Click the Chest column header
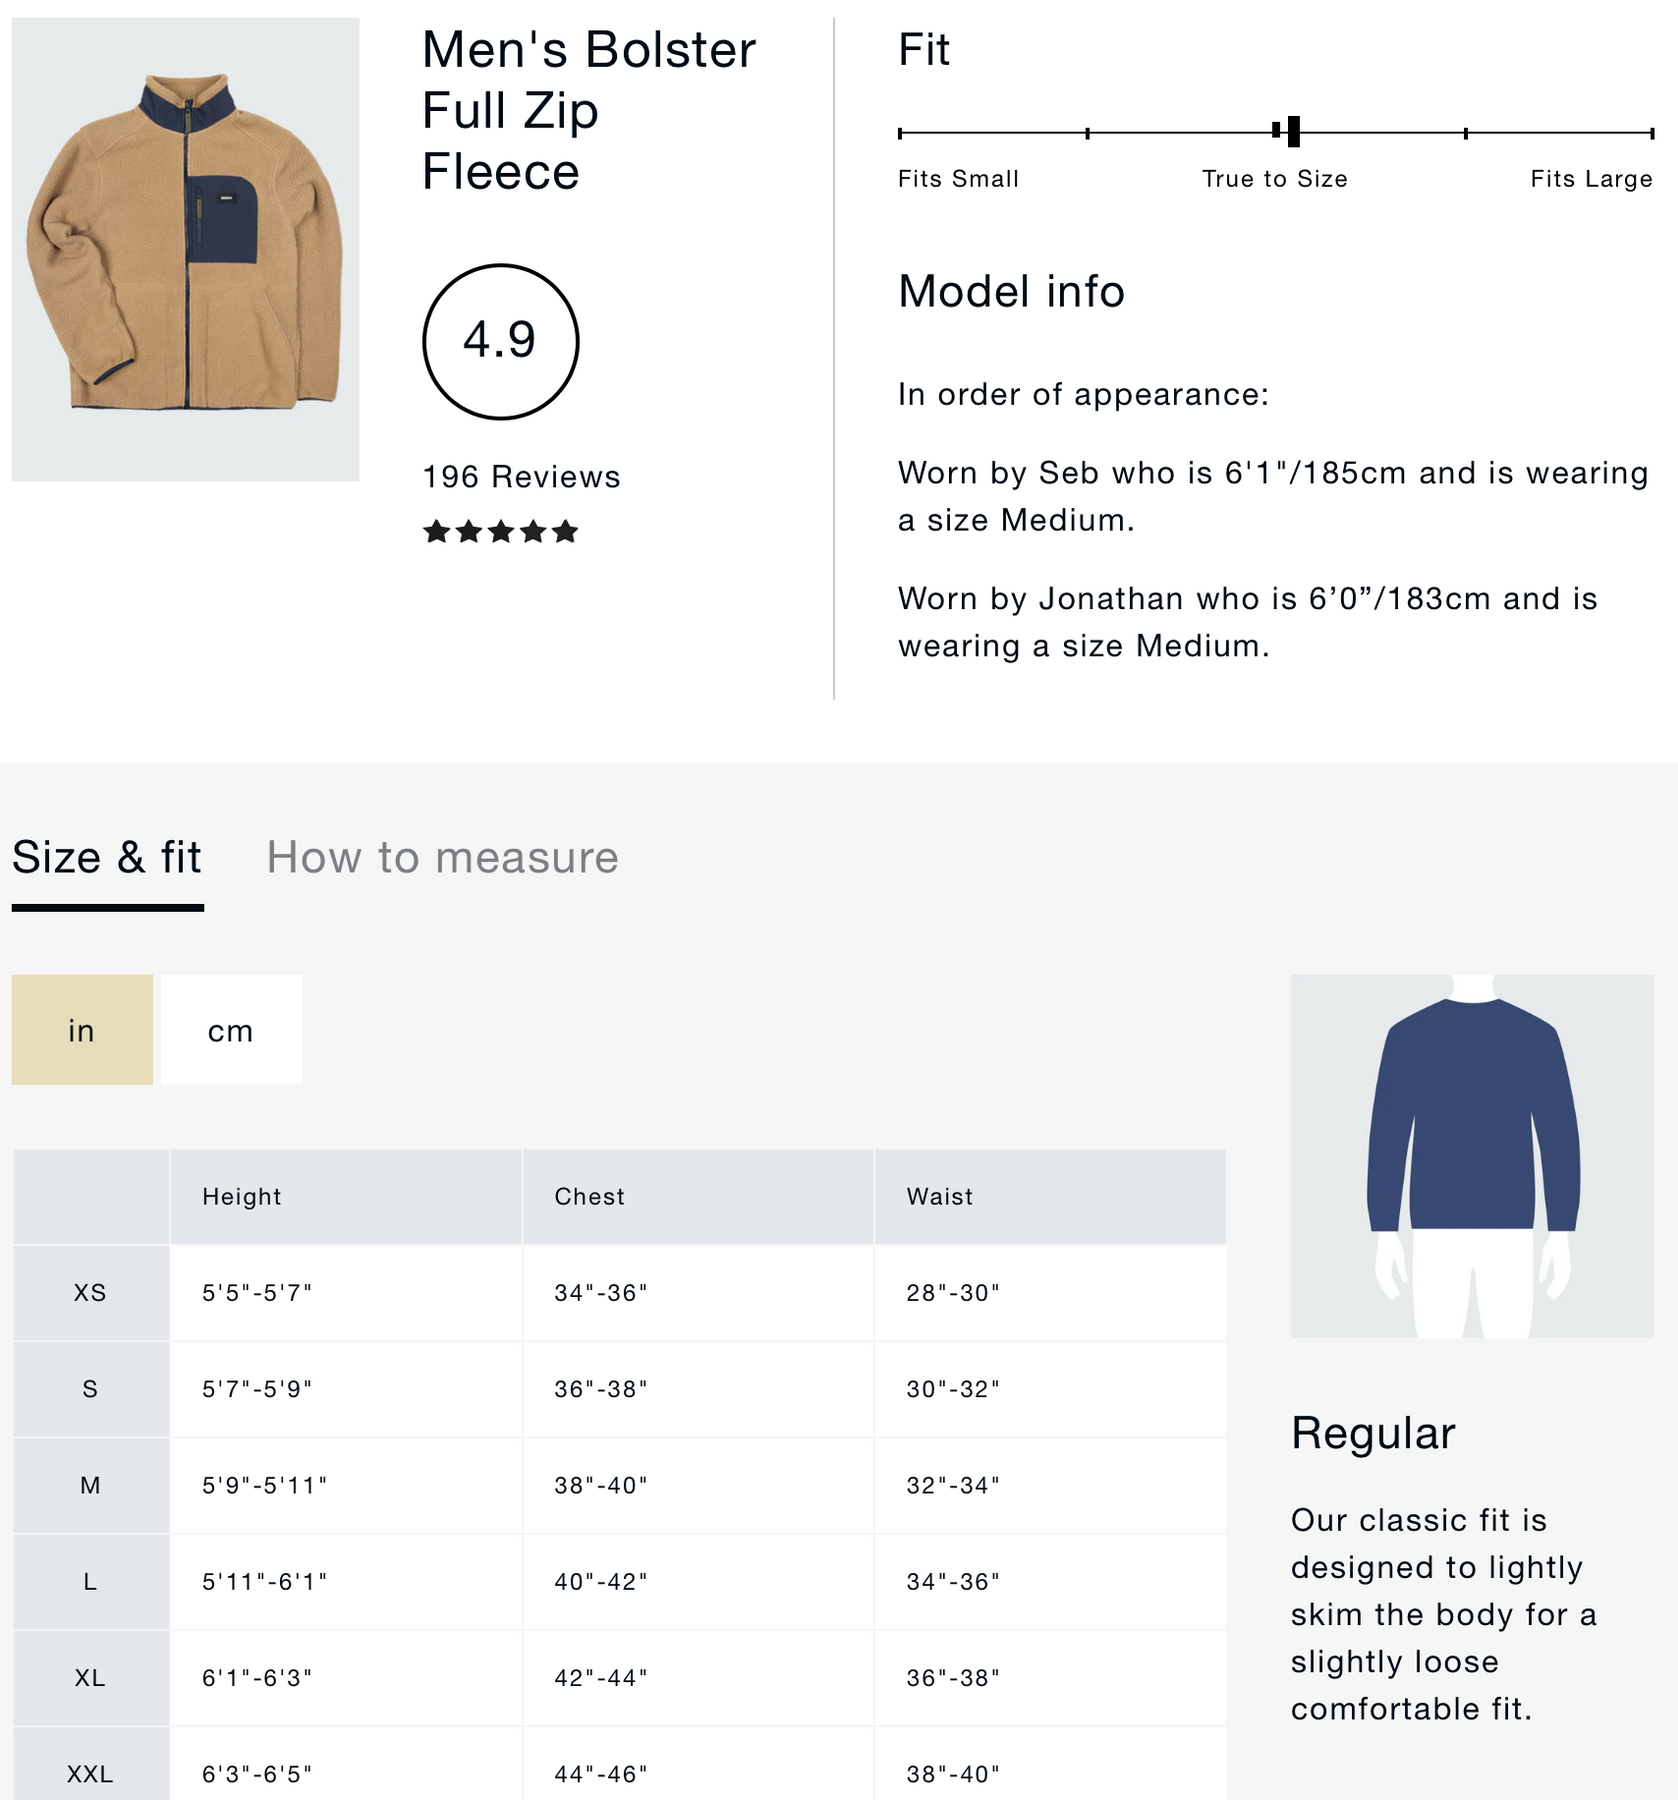Viewport: 1678px width, 1800px height. tap(590, 1196)
